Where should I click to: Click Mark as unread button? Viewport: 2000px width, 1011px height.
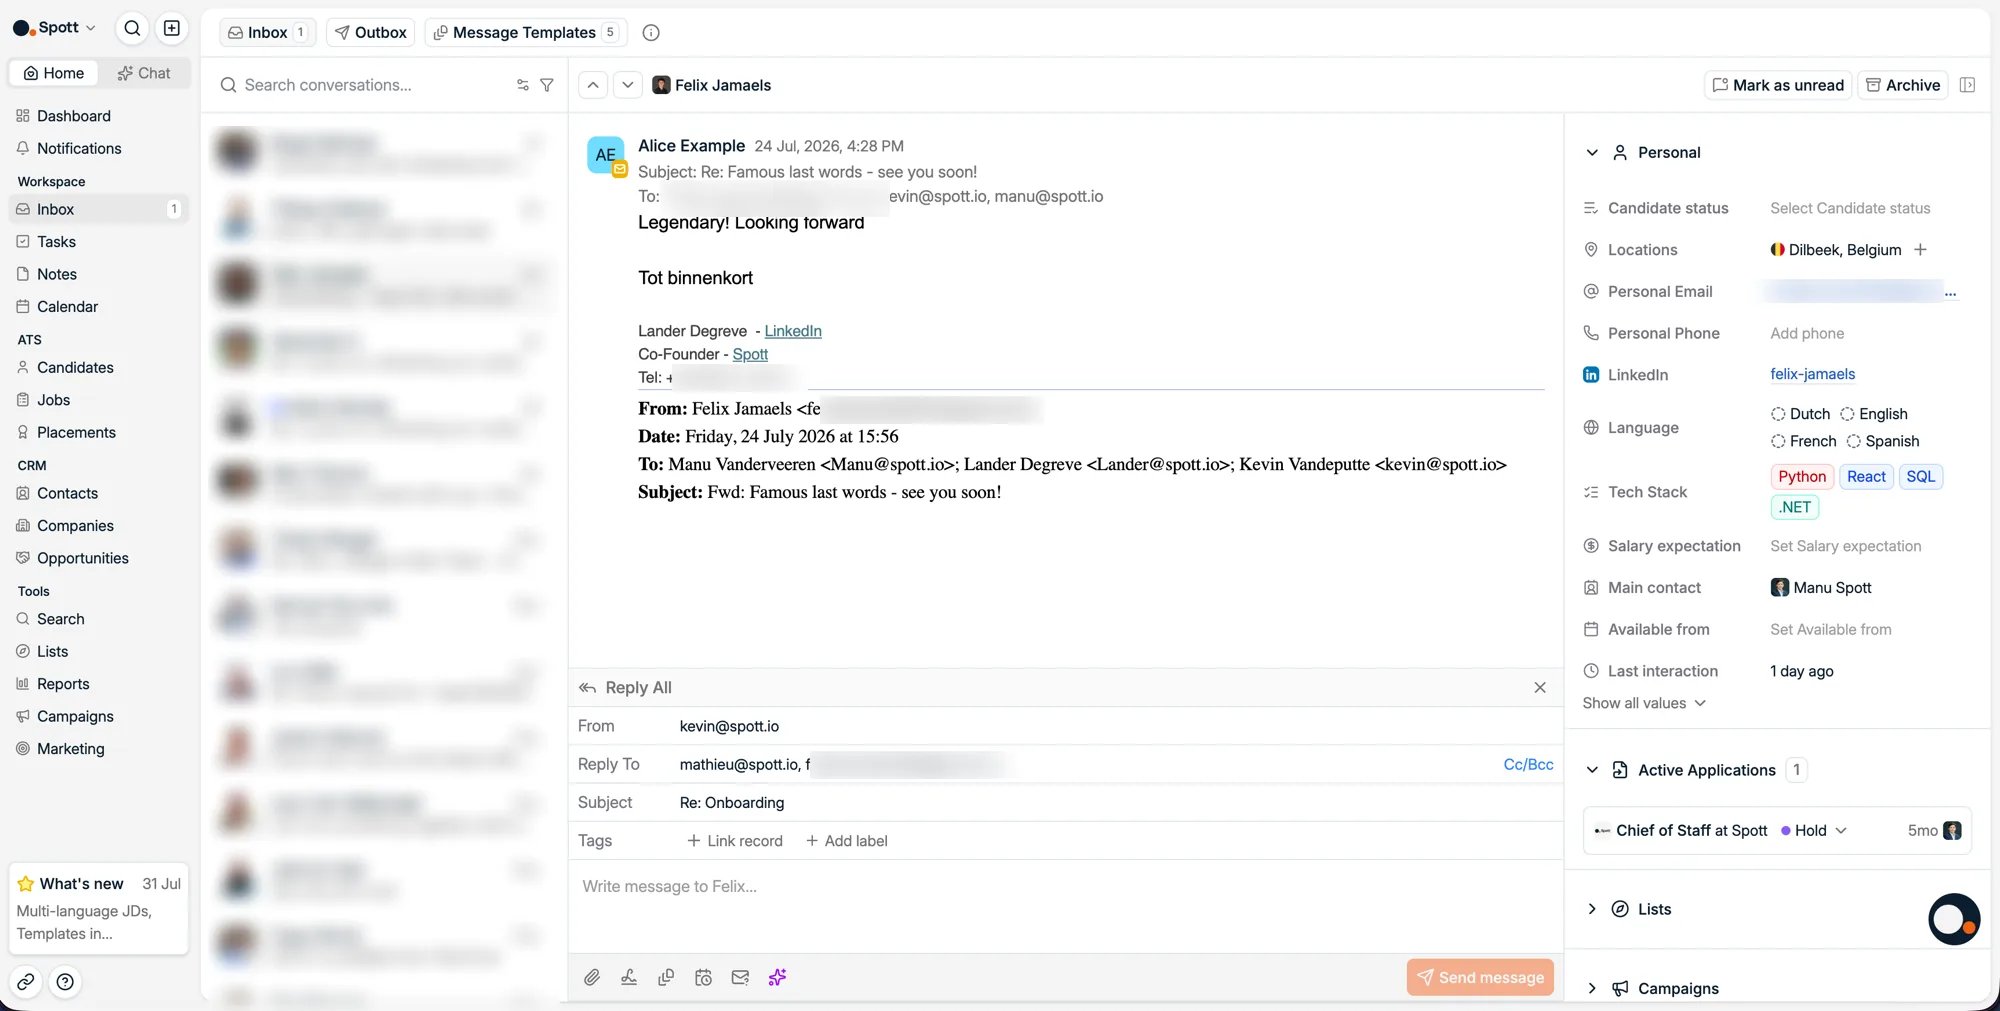point(1778,85)
